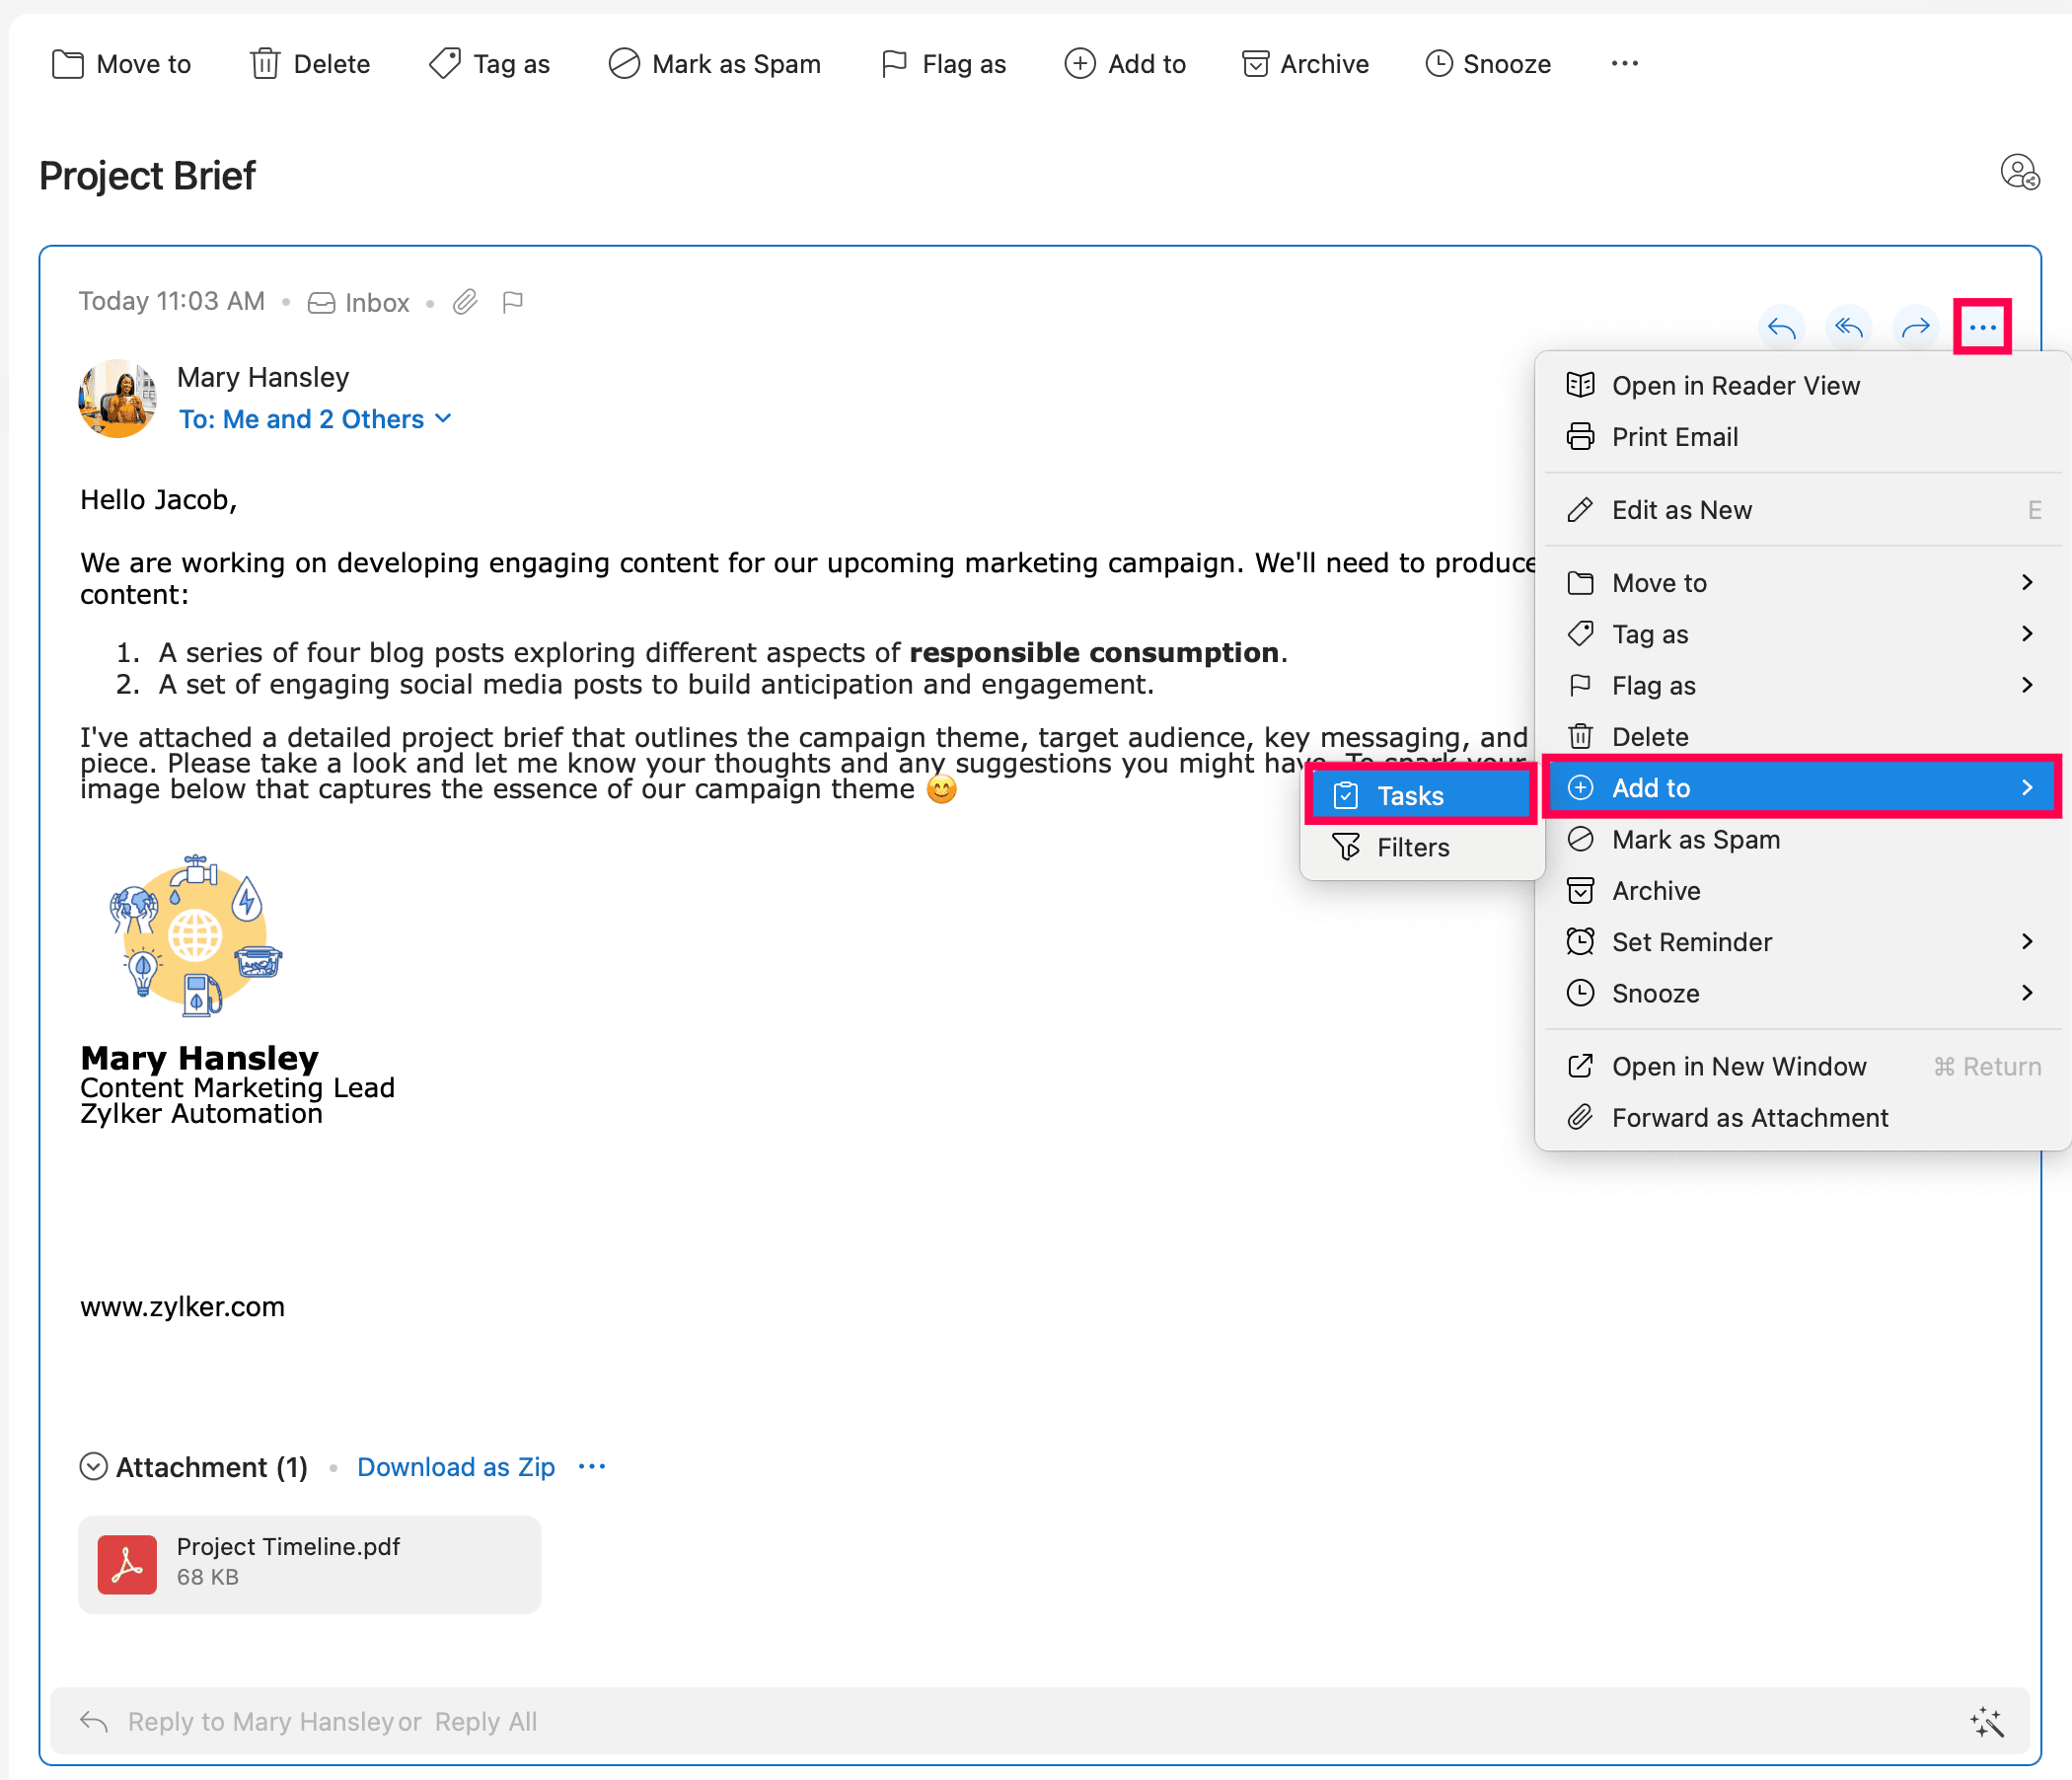Screen dimensions: 2072x1780
Task: Click the AI magic wand icon in reply bar
Action: 1987,1722
